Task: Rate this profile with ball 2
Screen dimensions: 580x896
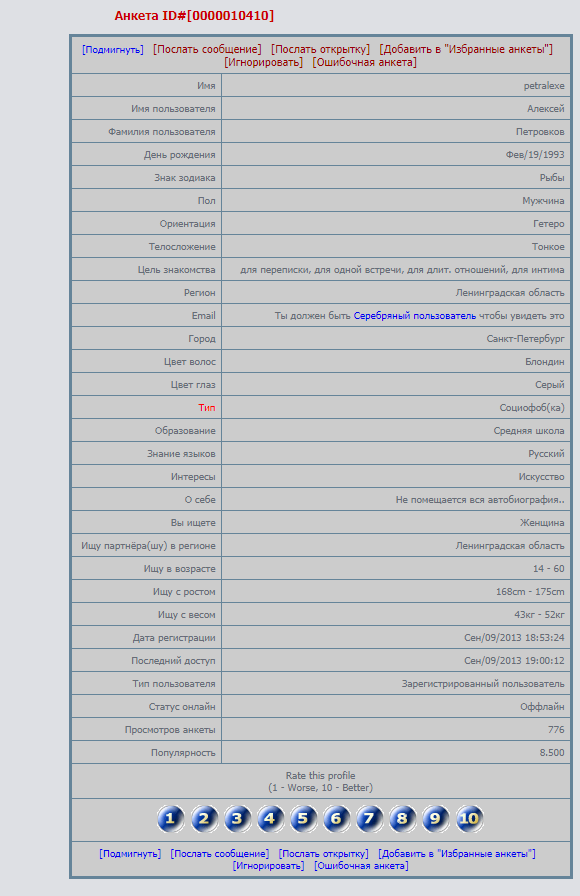Action: tap(203, 819)
